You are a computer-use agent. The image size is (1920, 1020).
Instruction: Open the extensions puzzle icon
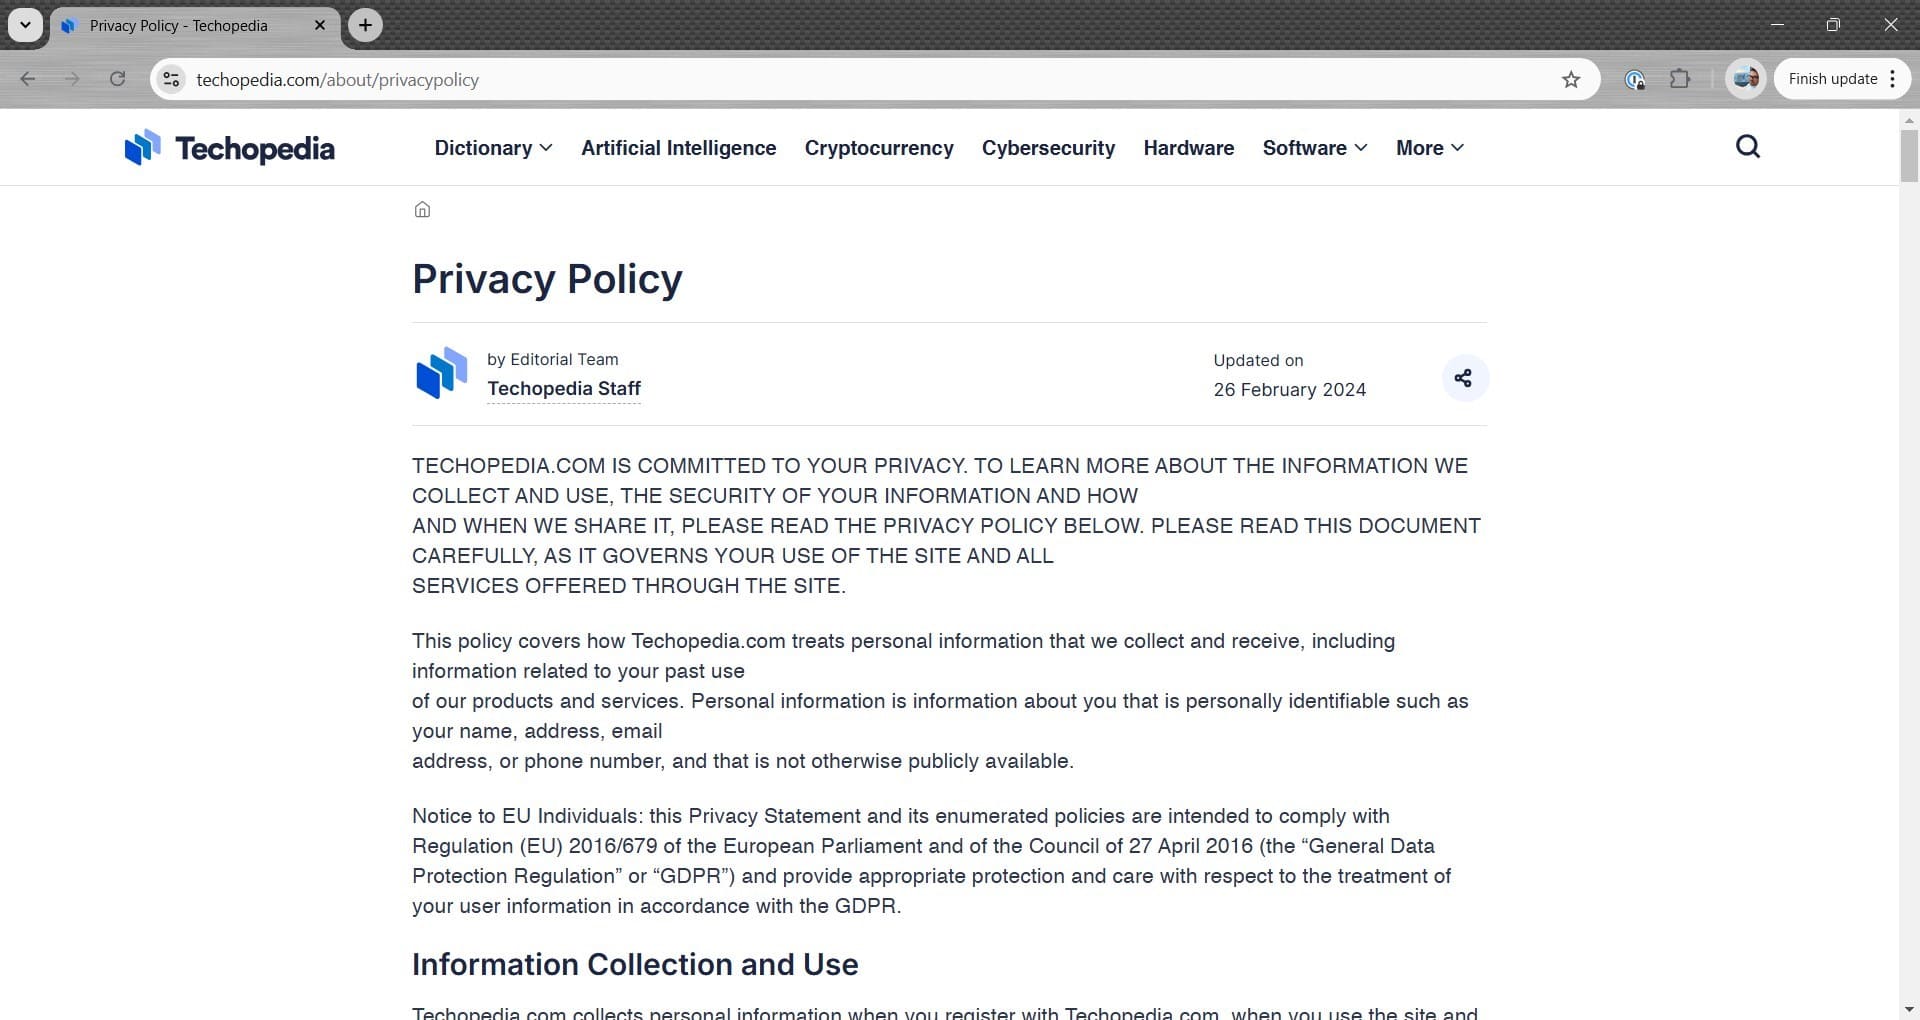tap(1680, 79)
